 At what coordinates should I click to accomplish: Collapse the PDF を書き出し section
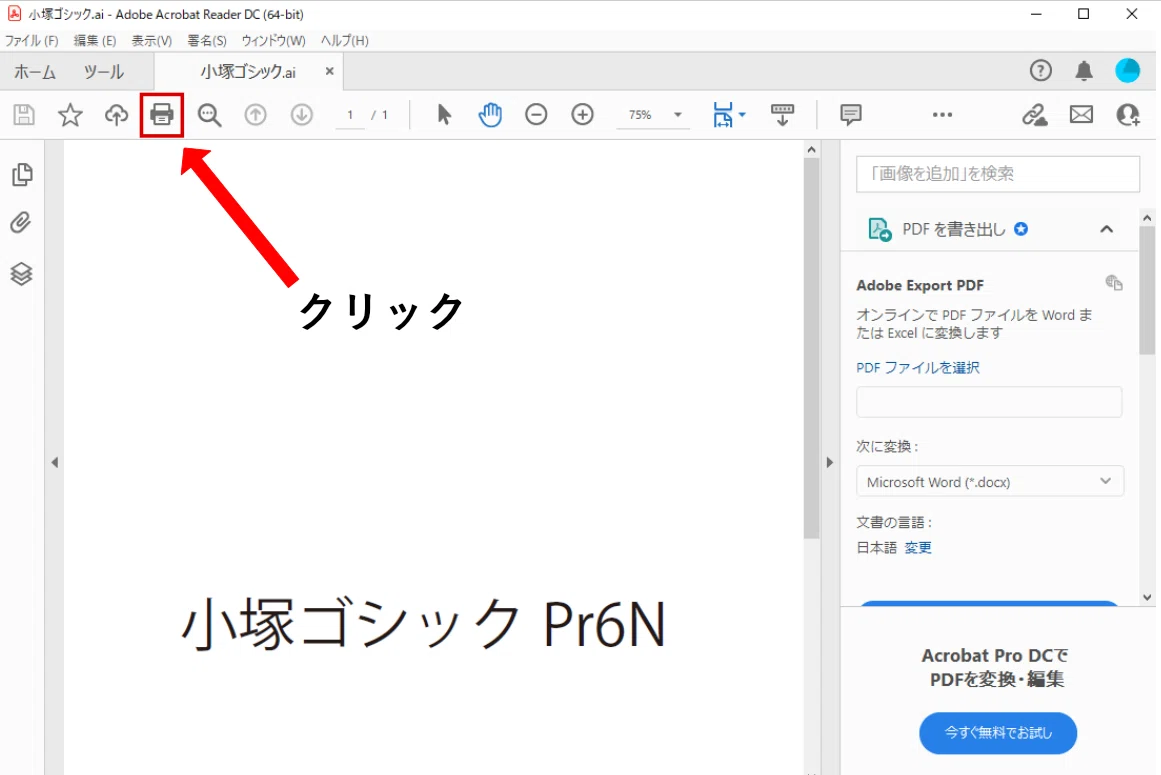[x=1106, y=229]
